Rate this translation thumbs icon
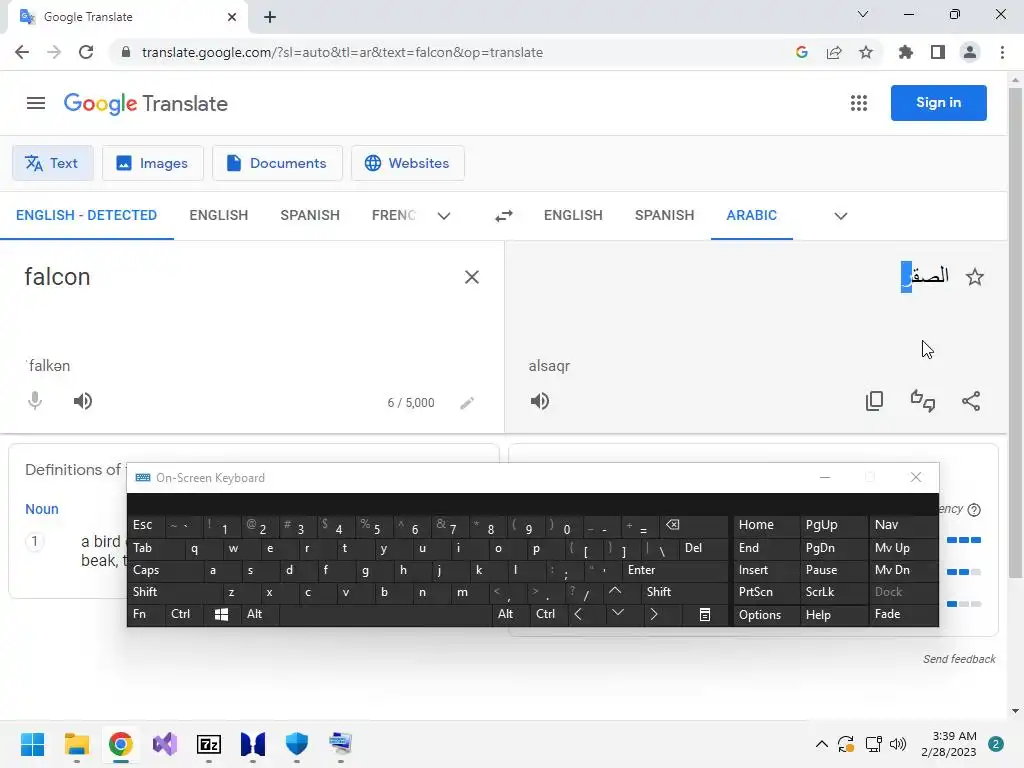Viewport: 1024px width, 768px height. (923, 401)
